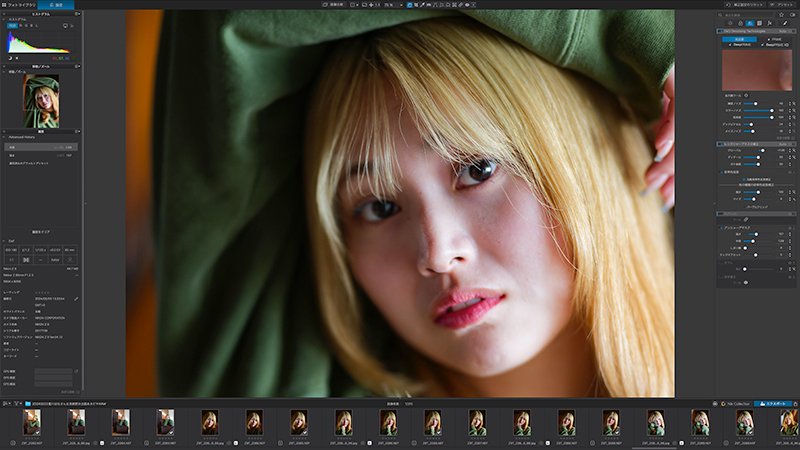
Task: Click the navigator preview thumbnail
Action: point(41,101)
